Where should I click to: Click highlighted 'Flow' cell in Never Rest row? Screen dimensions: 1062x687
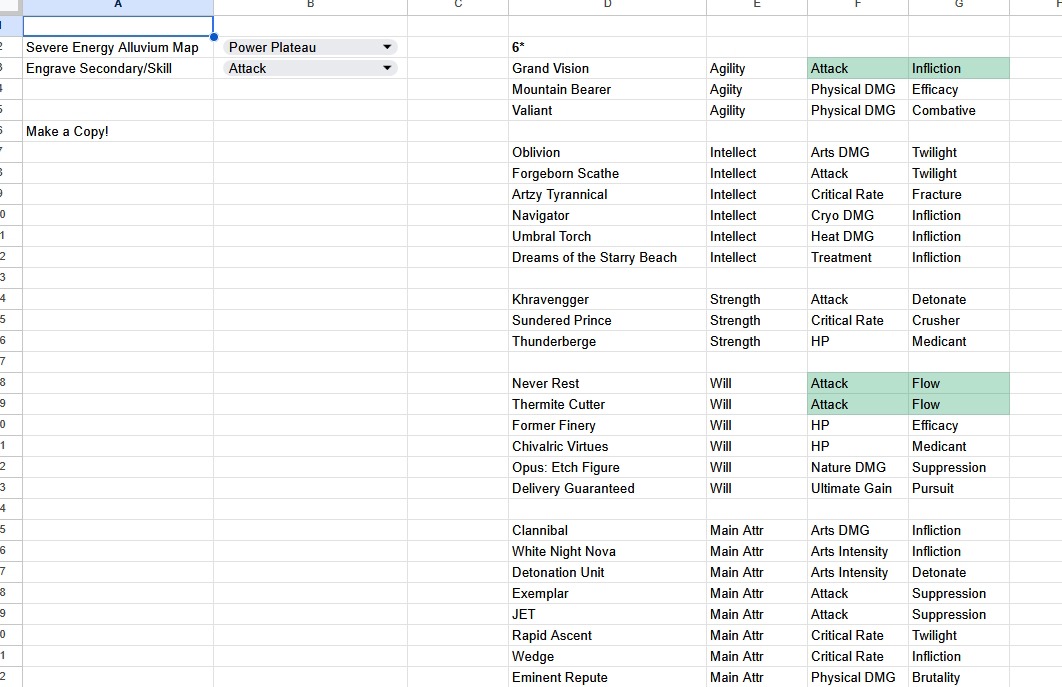(959, 383)
